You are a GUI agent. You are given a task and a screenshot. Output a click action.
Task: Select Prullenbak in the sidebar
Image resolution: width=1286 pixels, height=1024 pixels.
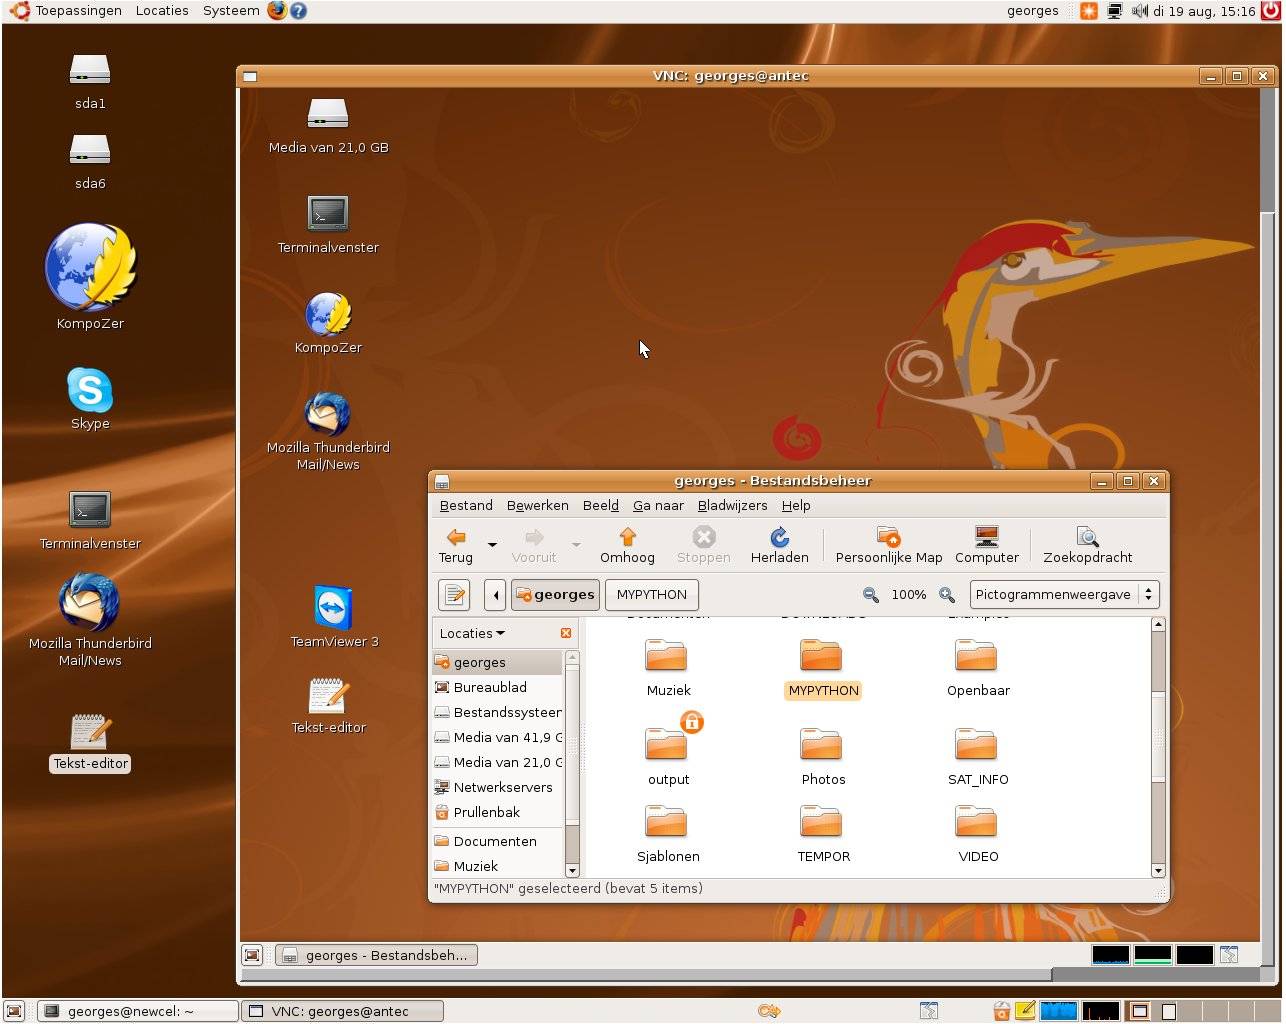click(486, 813)
